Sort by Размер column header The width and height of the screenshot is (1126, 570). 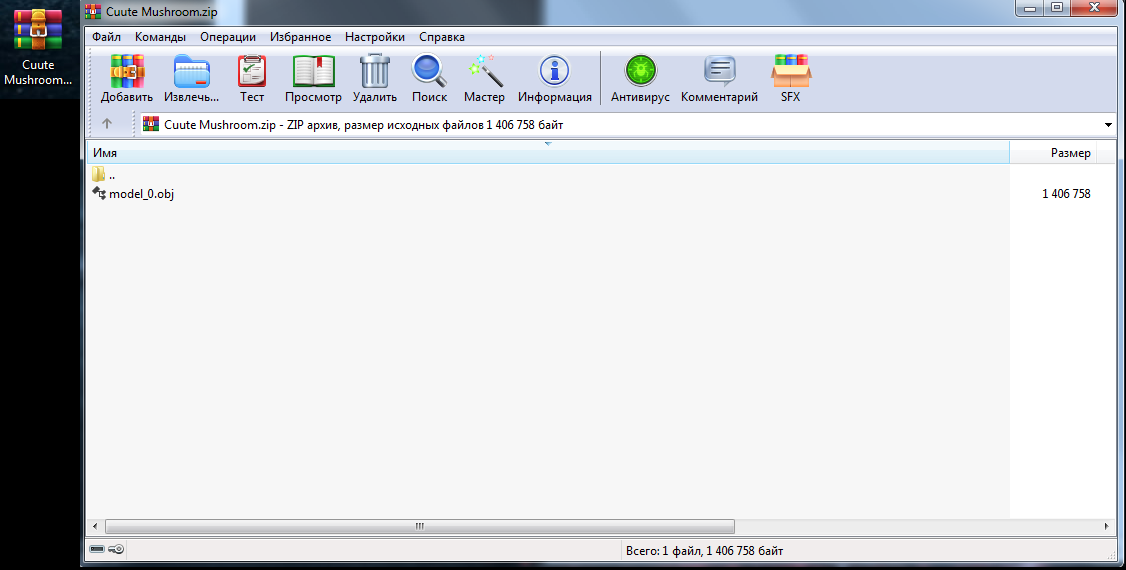coord(1053,152)
